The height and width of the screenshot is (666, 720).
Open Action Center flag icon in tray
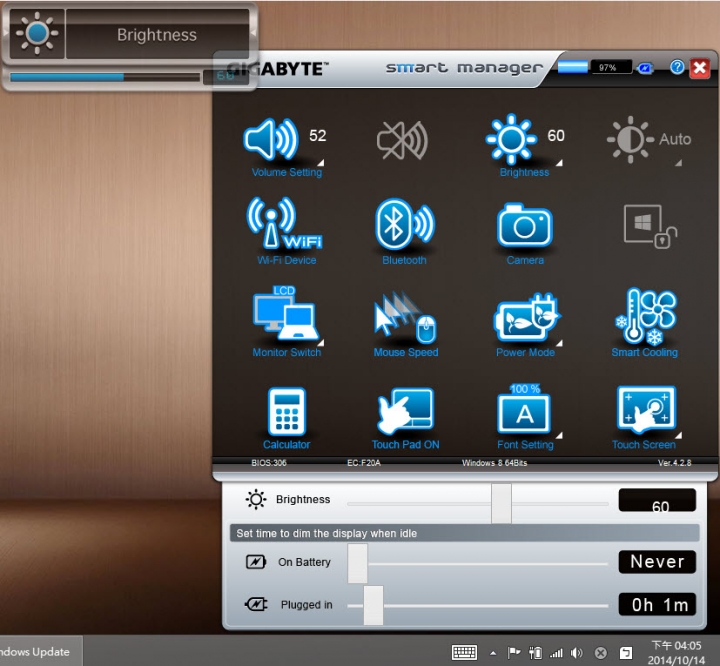[514, 652]
